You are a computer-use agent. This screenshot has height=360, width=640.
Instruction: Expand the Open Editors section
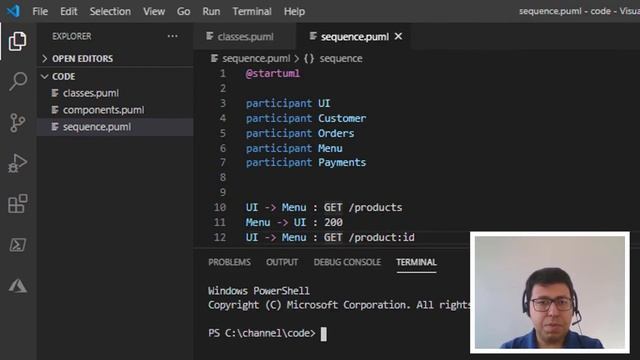[44, 59]
